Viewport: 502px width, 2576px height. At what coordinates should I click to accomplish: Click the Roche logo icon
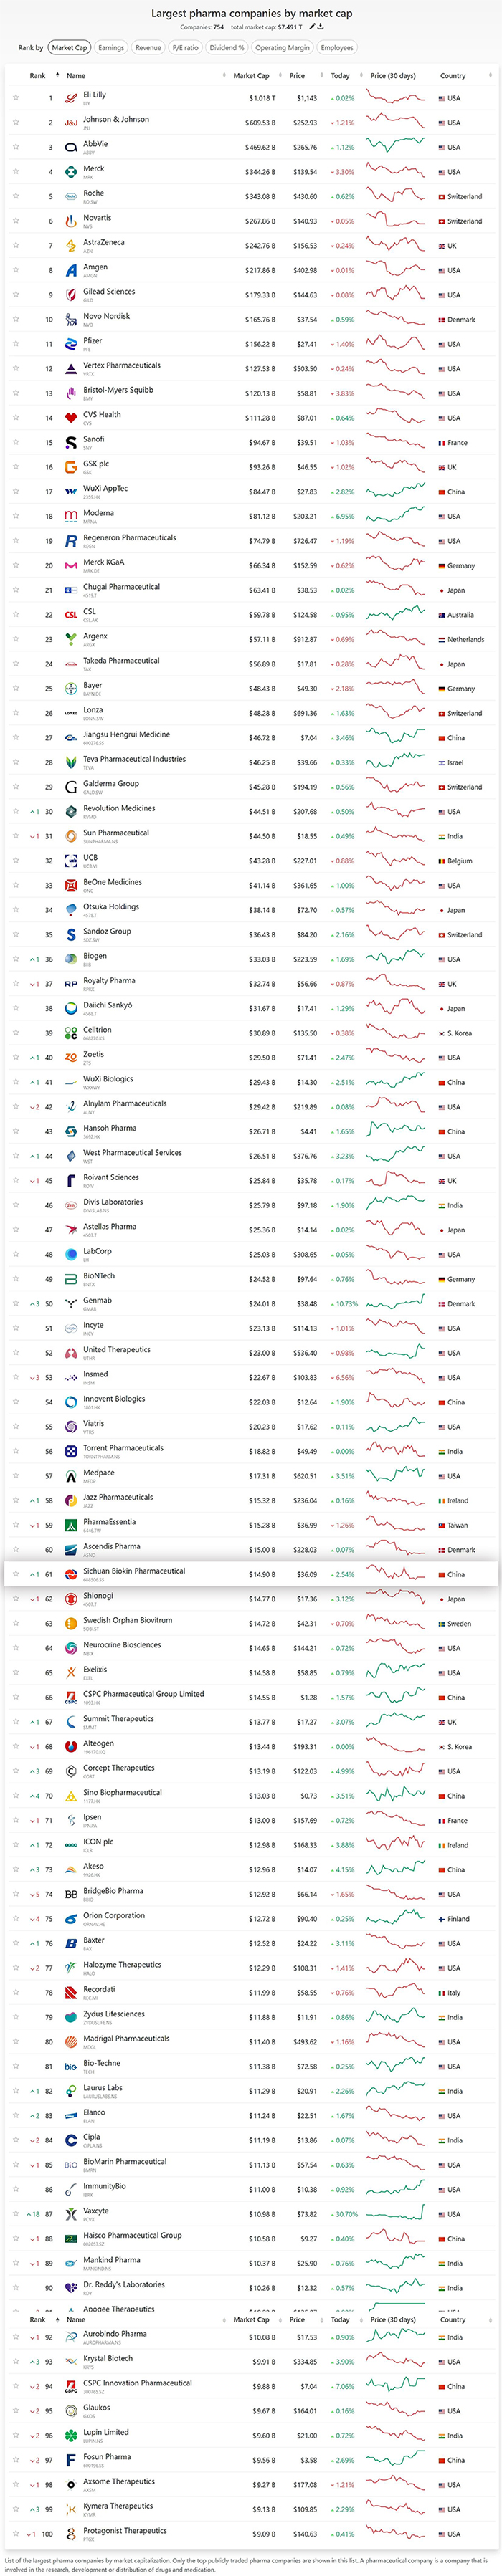[x=71, y=196]
